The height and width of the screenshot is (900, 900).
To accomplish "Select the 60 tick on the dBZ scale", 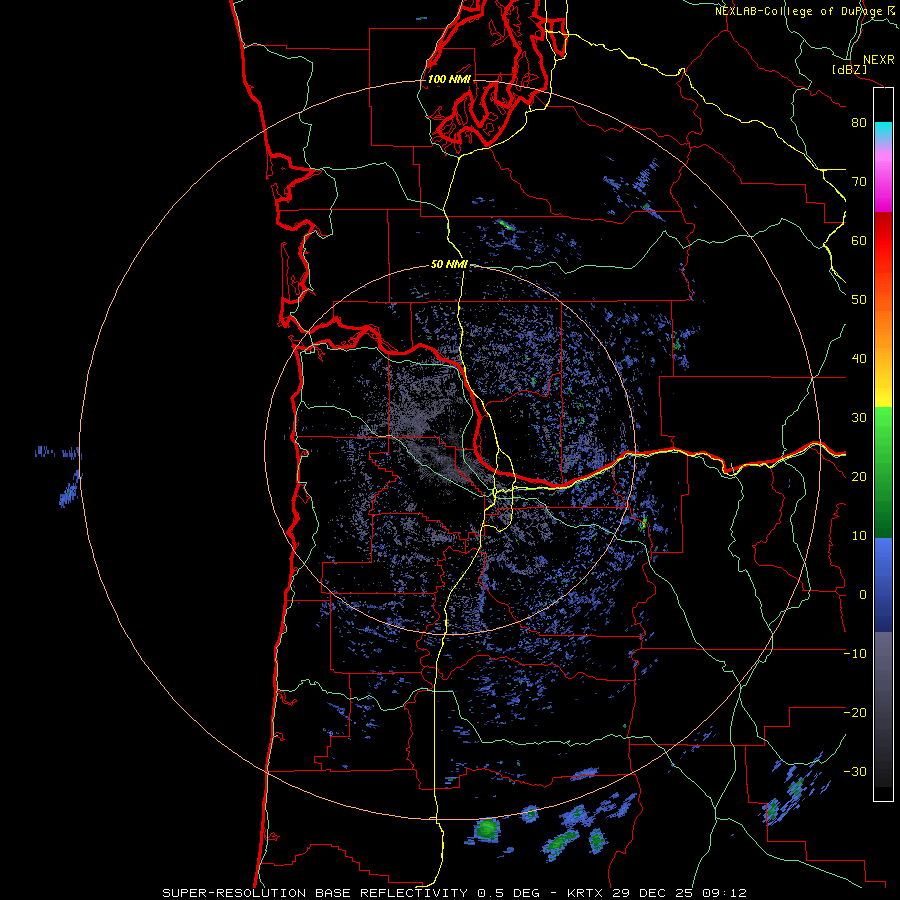I will [x=859, y=240].
